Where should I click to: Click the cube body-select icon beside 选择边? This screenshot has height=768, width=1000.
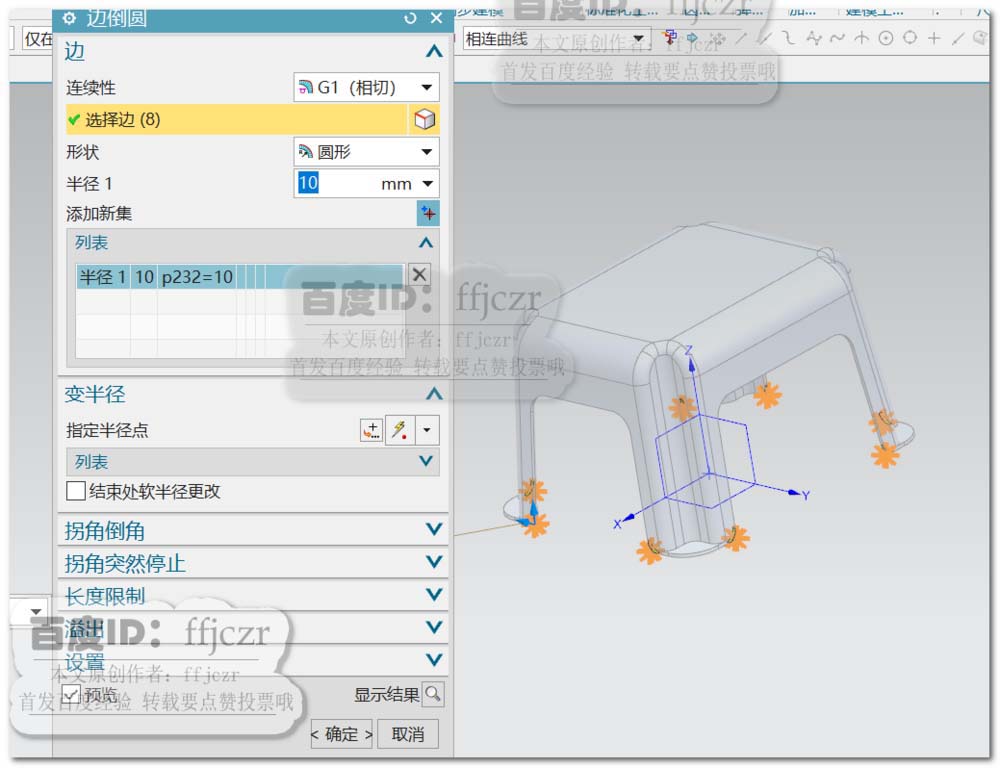pyautogui.click(x=424, y=119)
